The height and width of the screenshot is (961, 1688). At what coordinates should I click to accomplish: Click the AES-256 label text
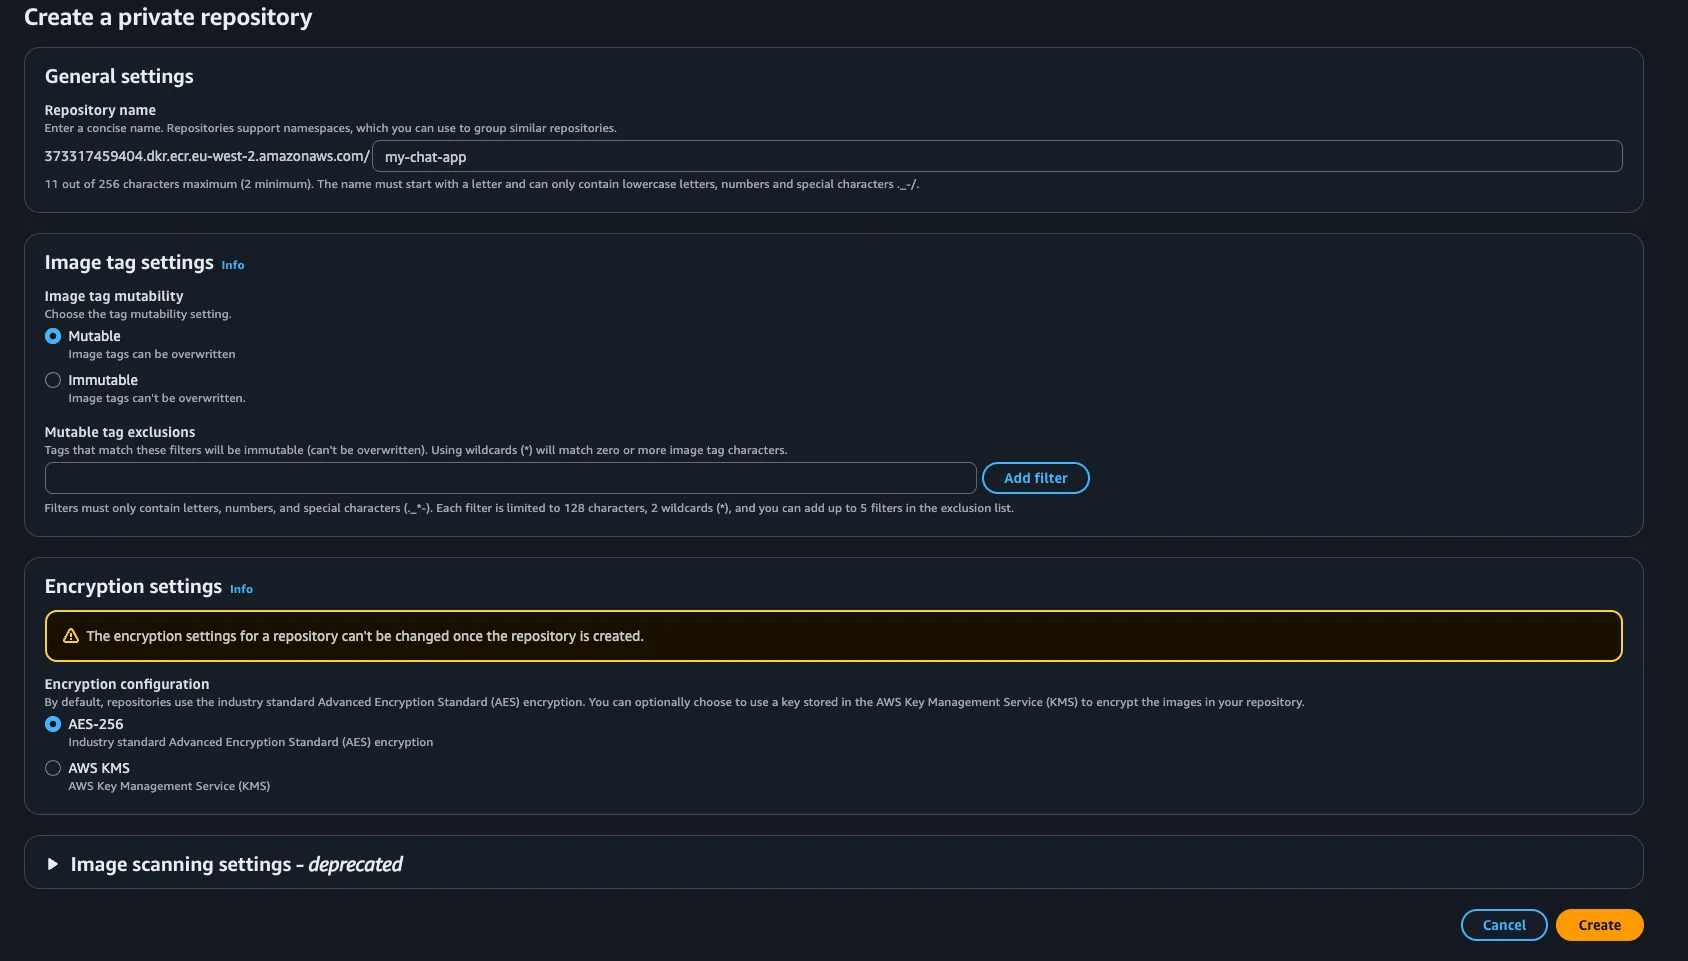[x=96, y=724]
